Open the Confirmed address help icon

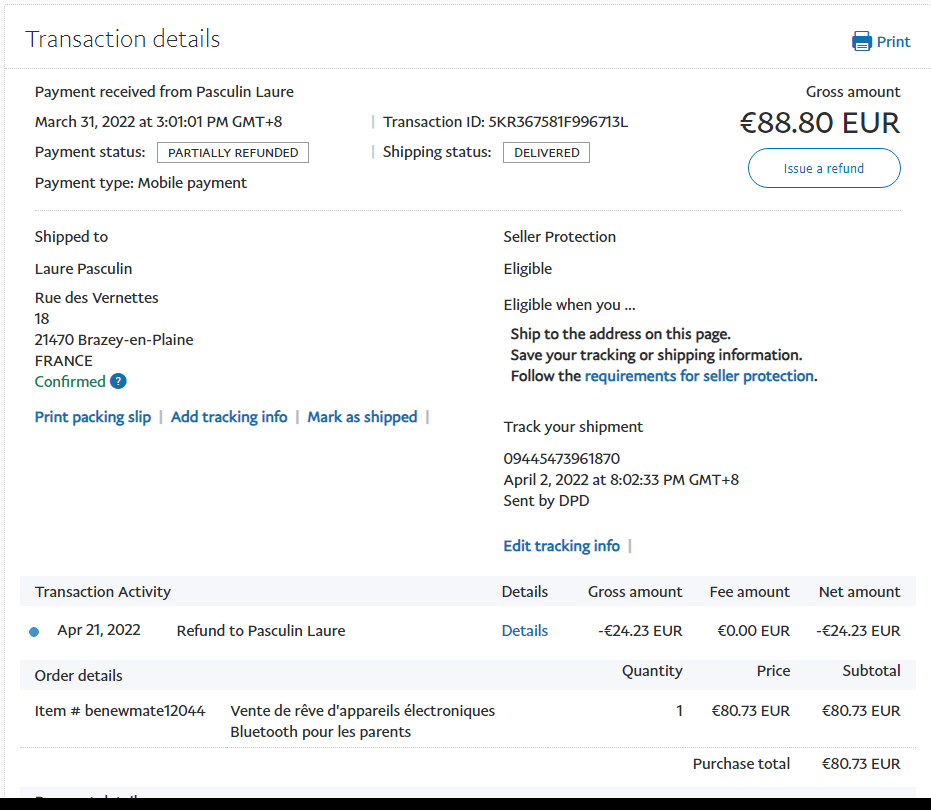point(118,381)
